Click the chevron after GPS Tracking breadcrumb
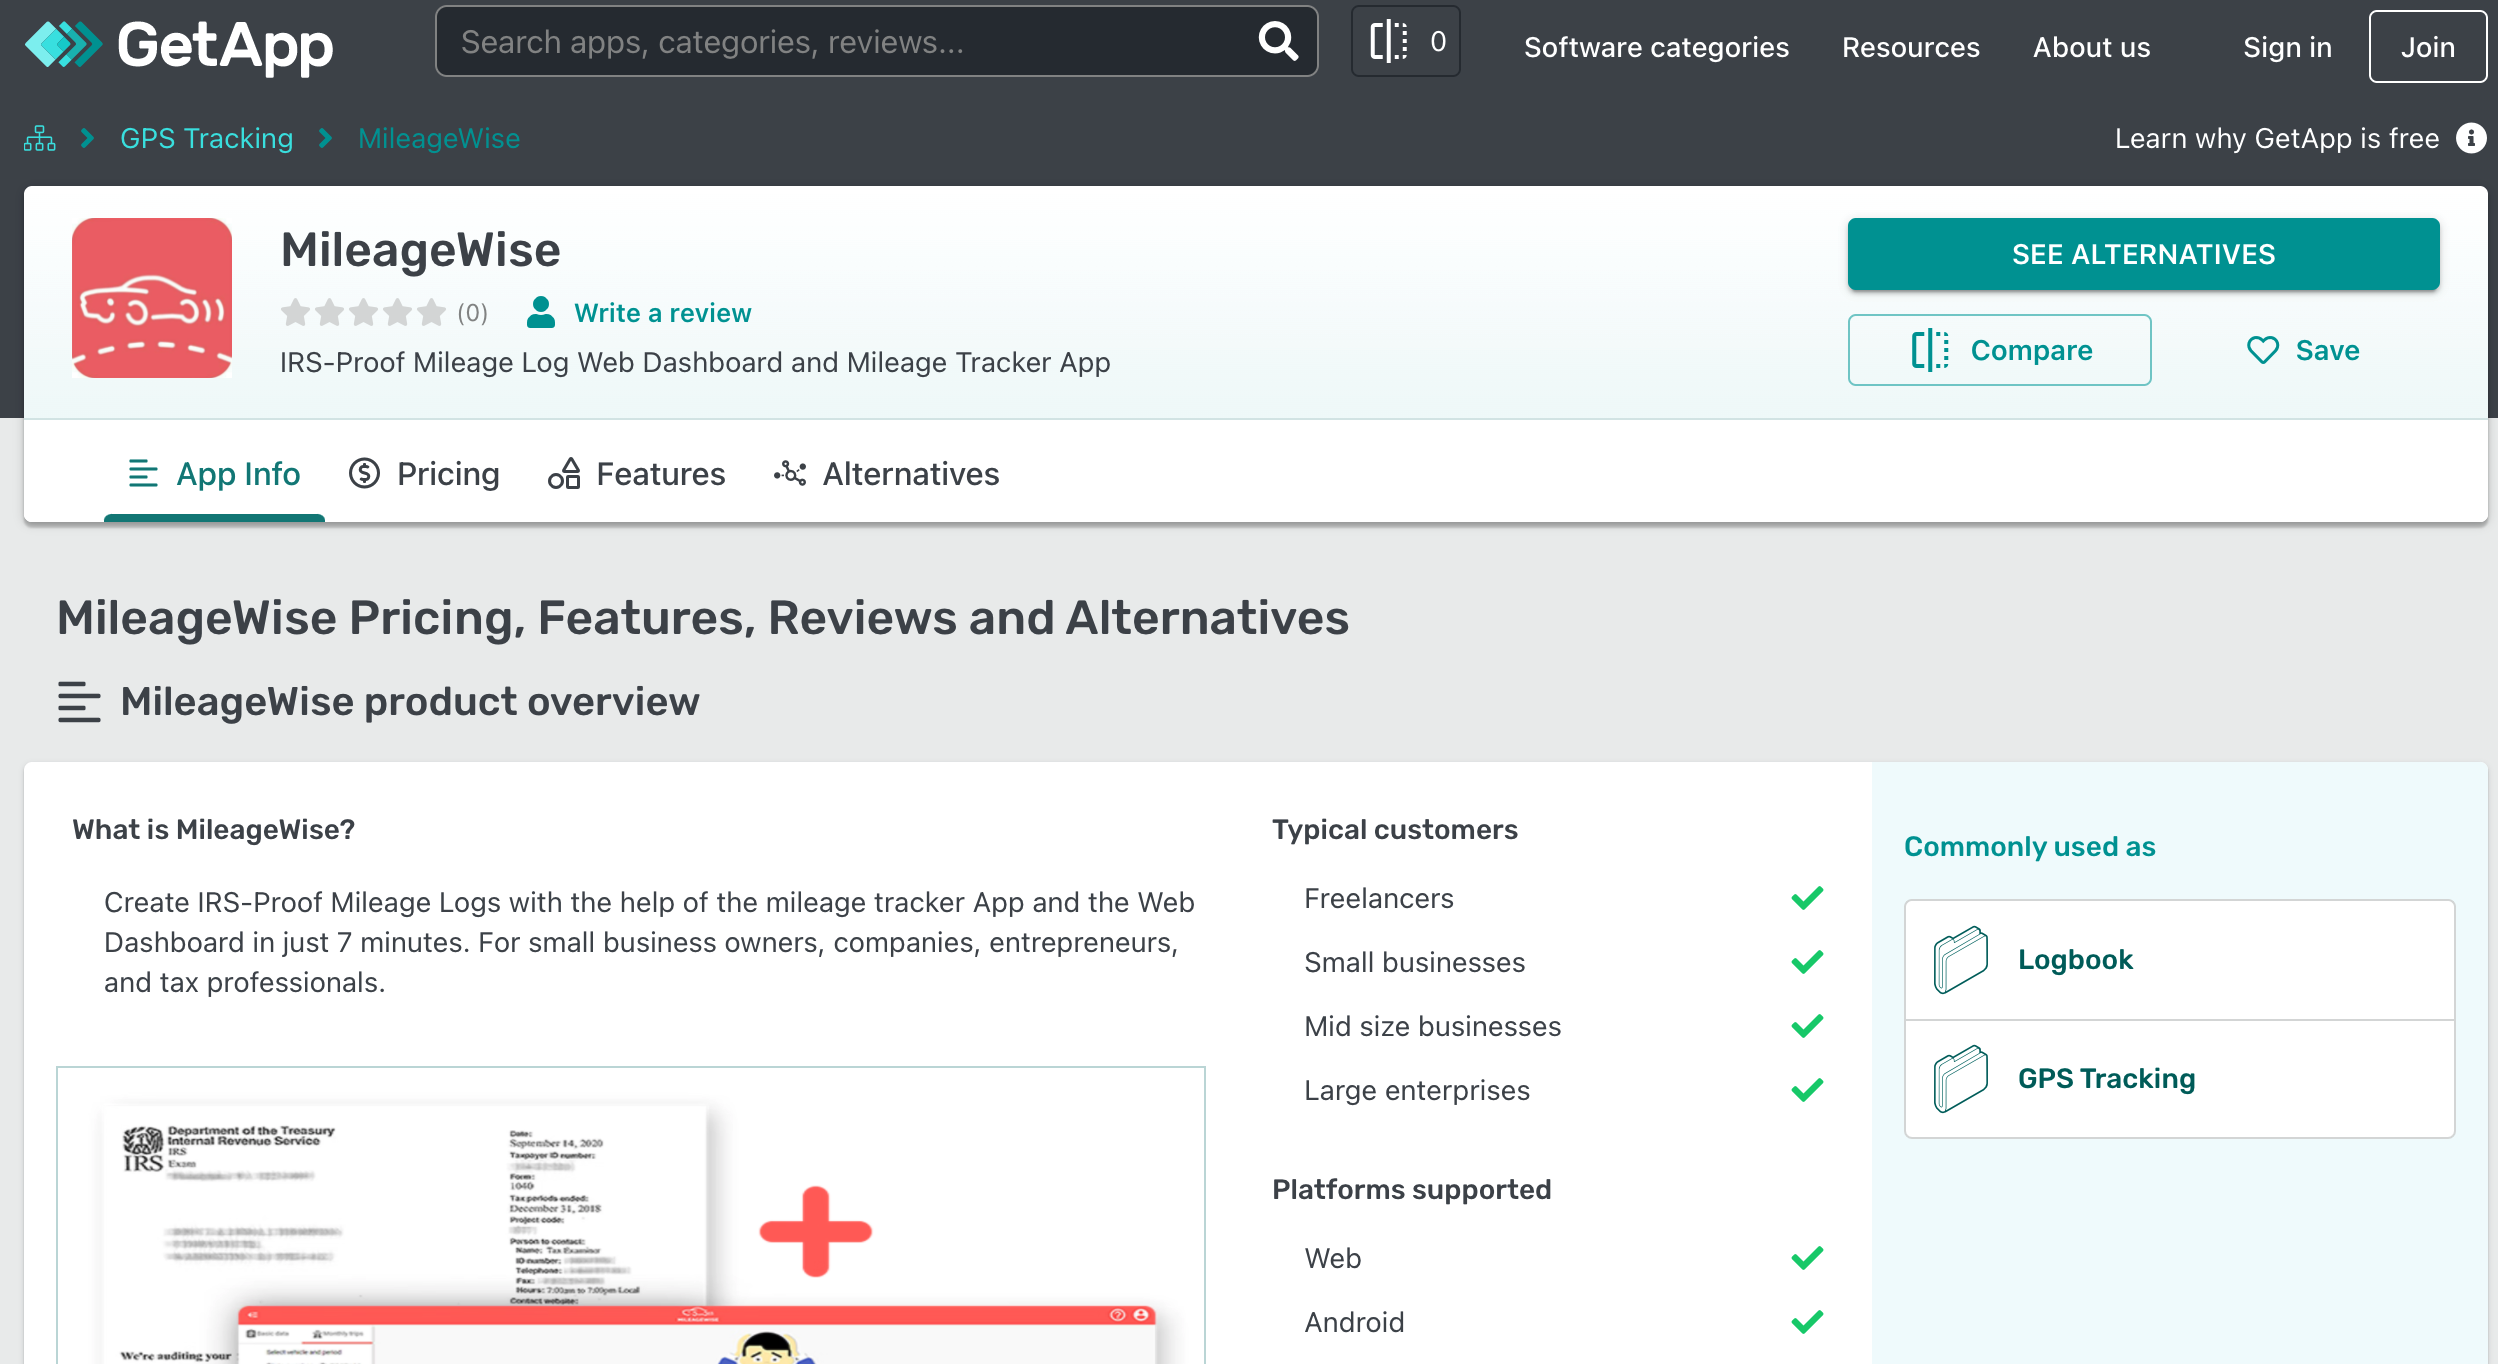Image resolution: width=2498 pixels, height=1364 pixels. click(325, 138)
